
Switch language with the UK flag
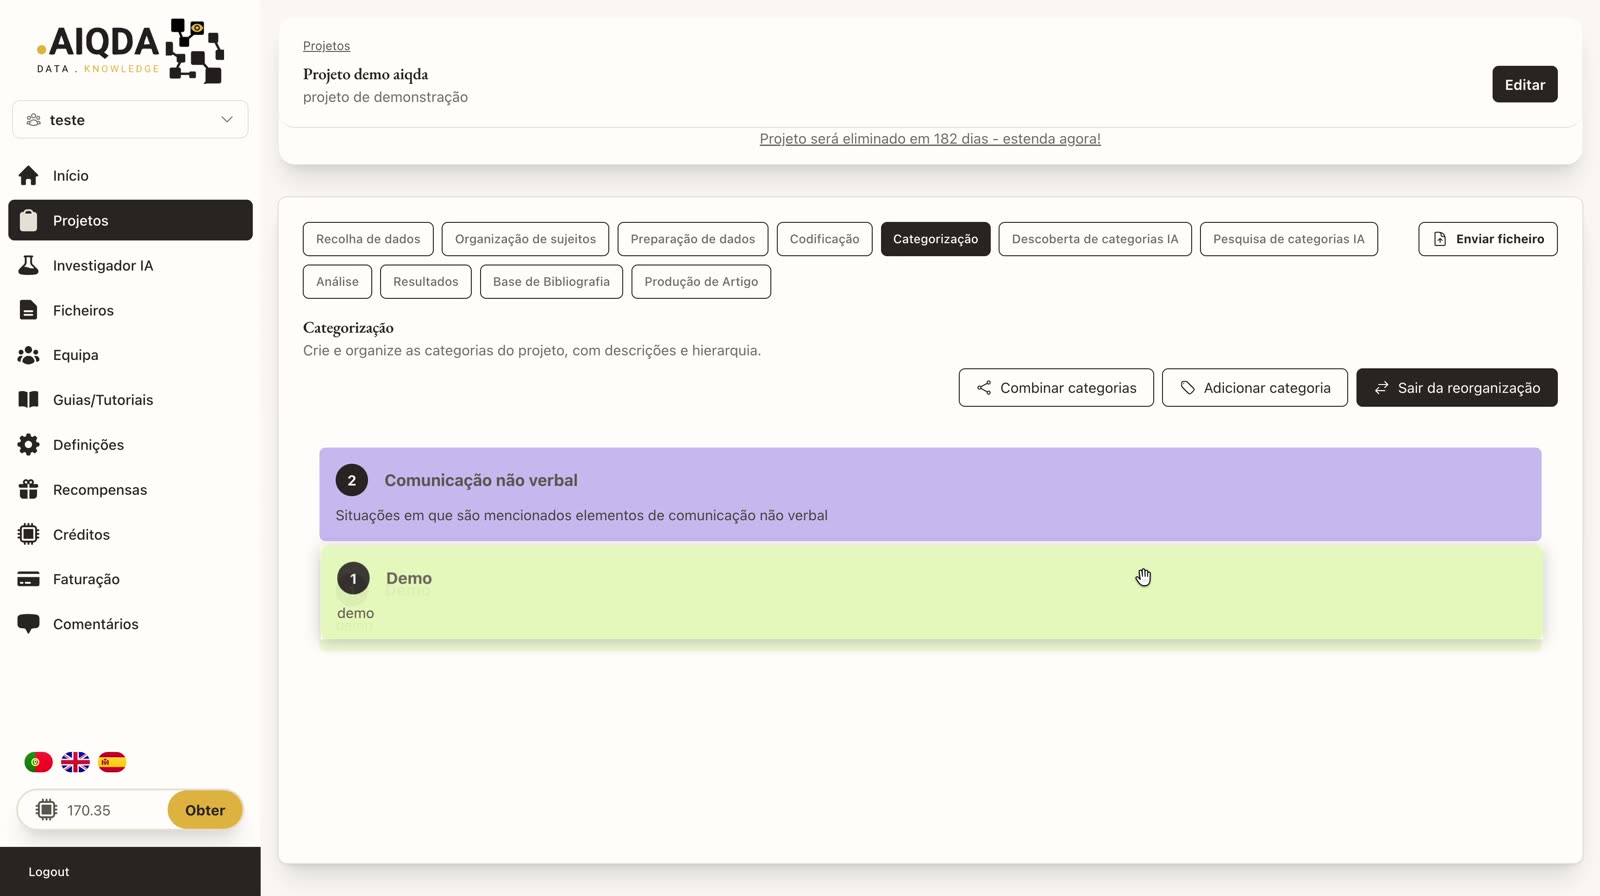point(75,762)
